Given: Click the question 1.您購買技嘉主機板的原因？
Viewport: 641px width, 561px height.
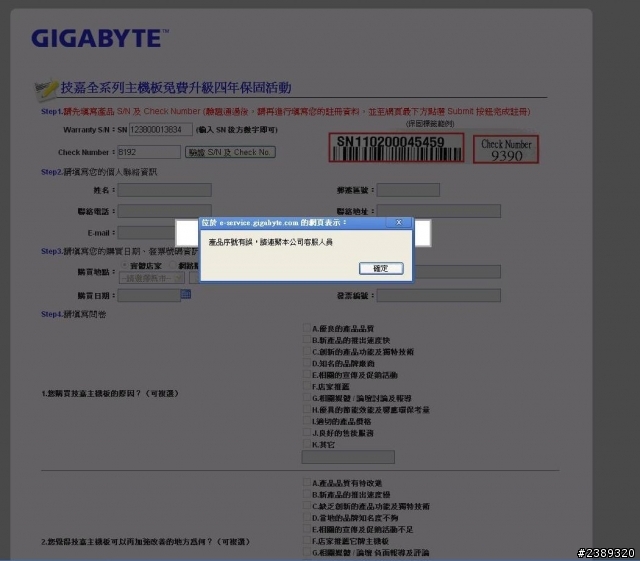Looking at the screenshot, I should point(110,393).
